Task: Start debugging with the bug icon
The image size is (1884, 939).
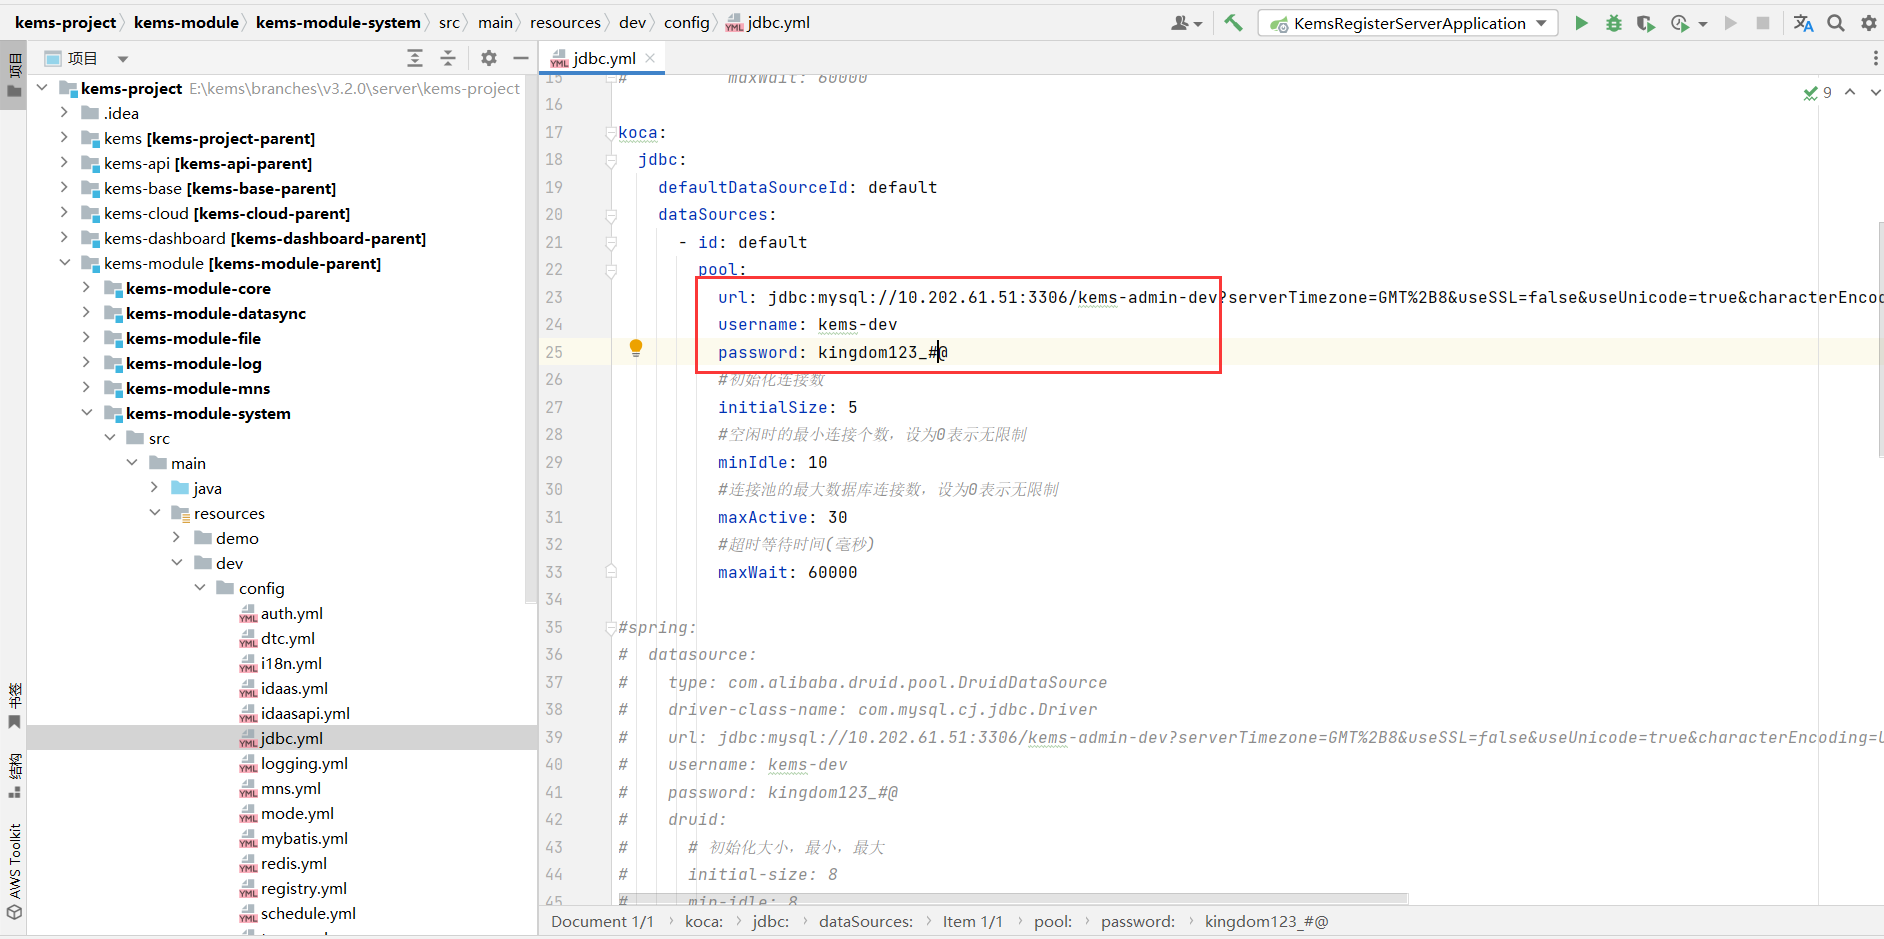Action: [x=1613, y=23]
